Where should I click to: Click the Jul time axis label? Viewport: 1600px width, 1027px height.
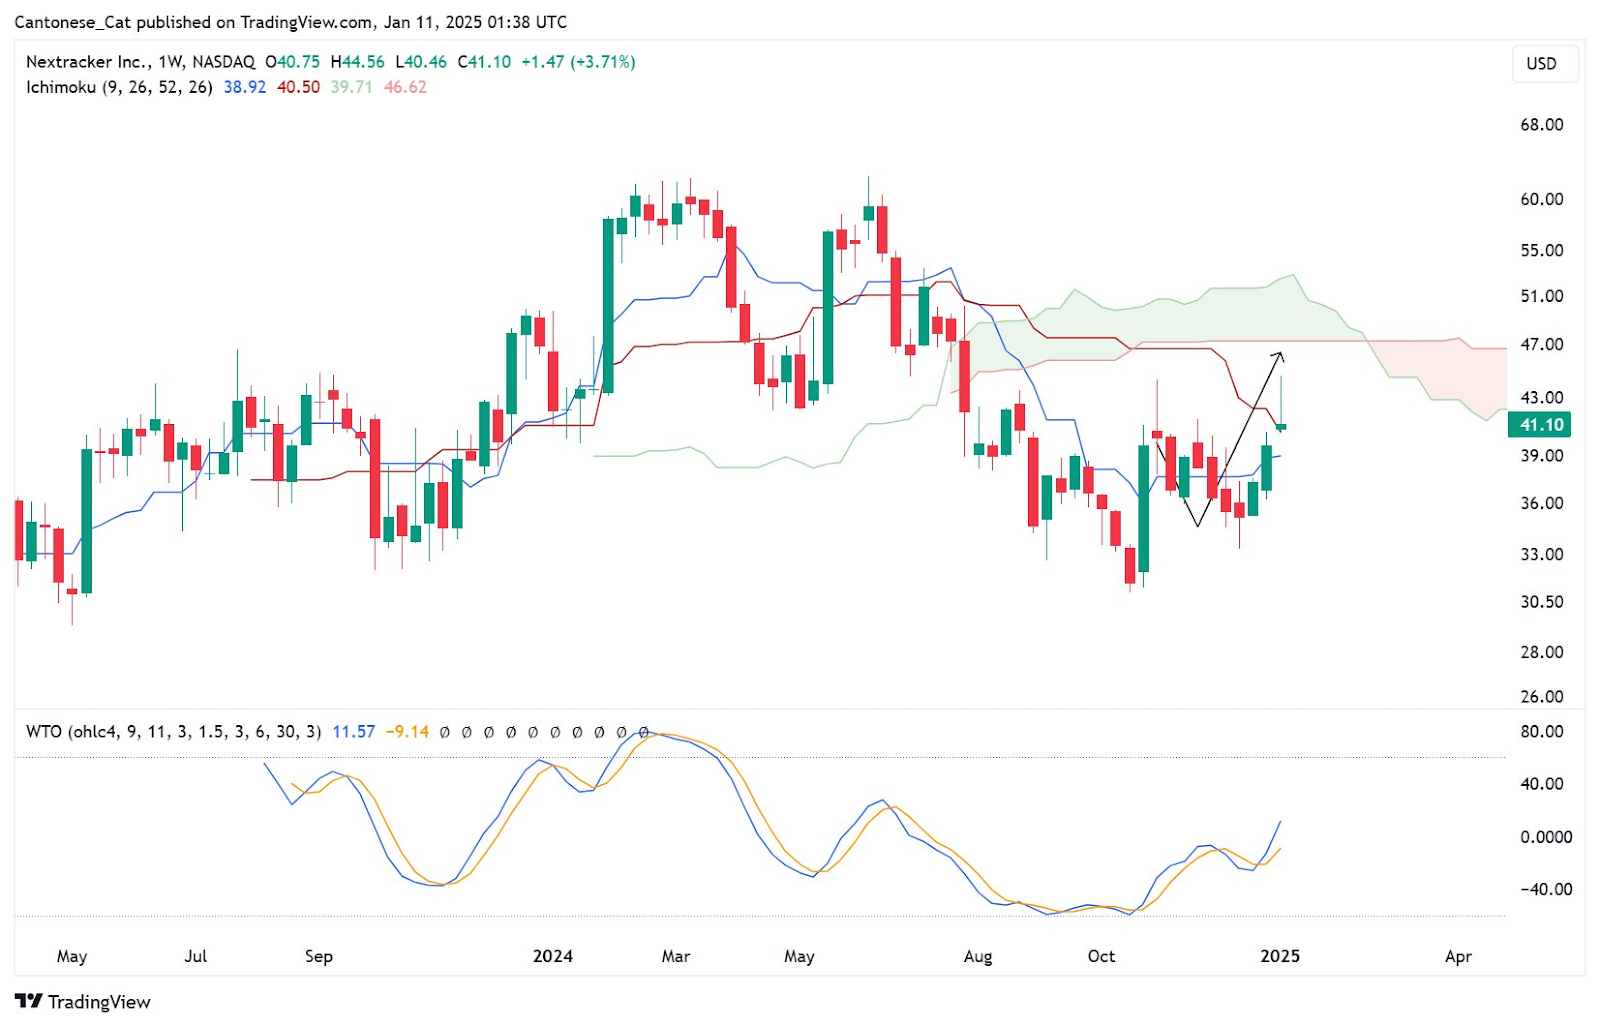click(196, 956)
